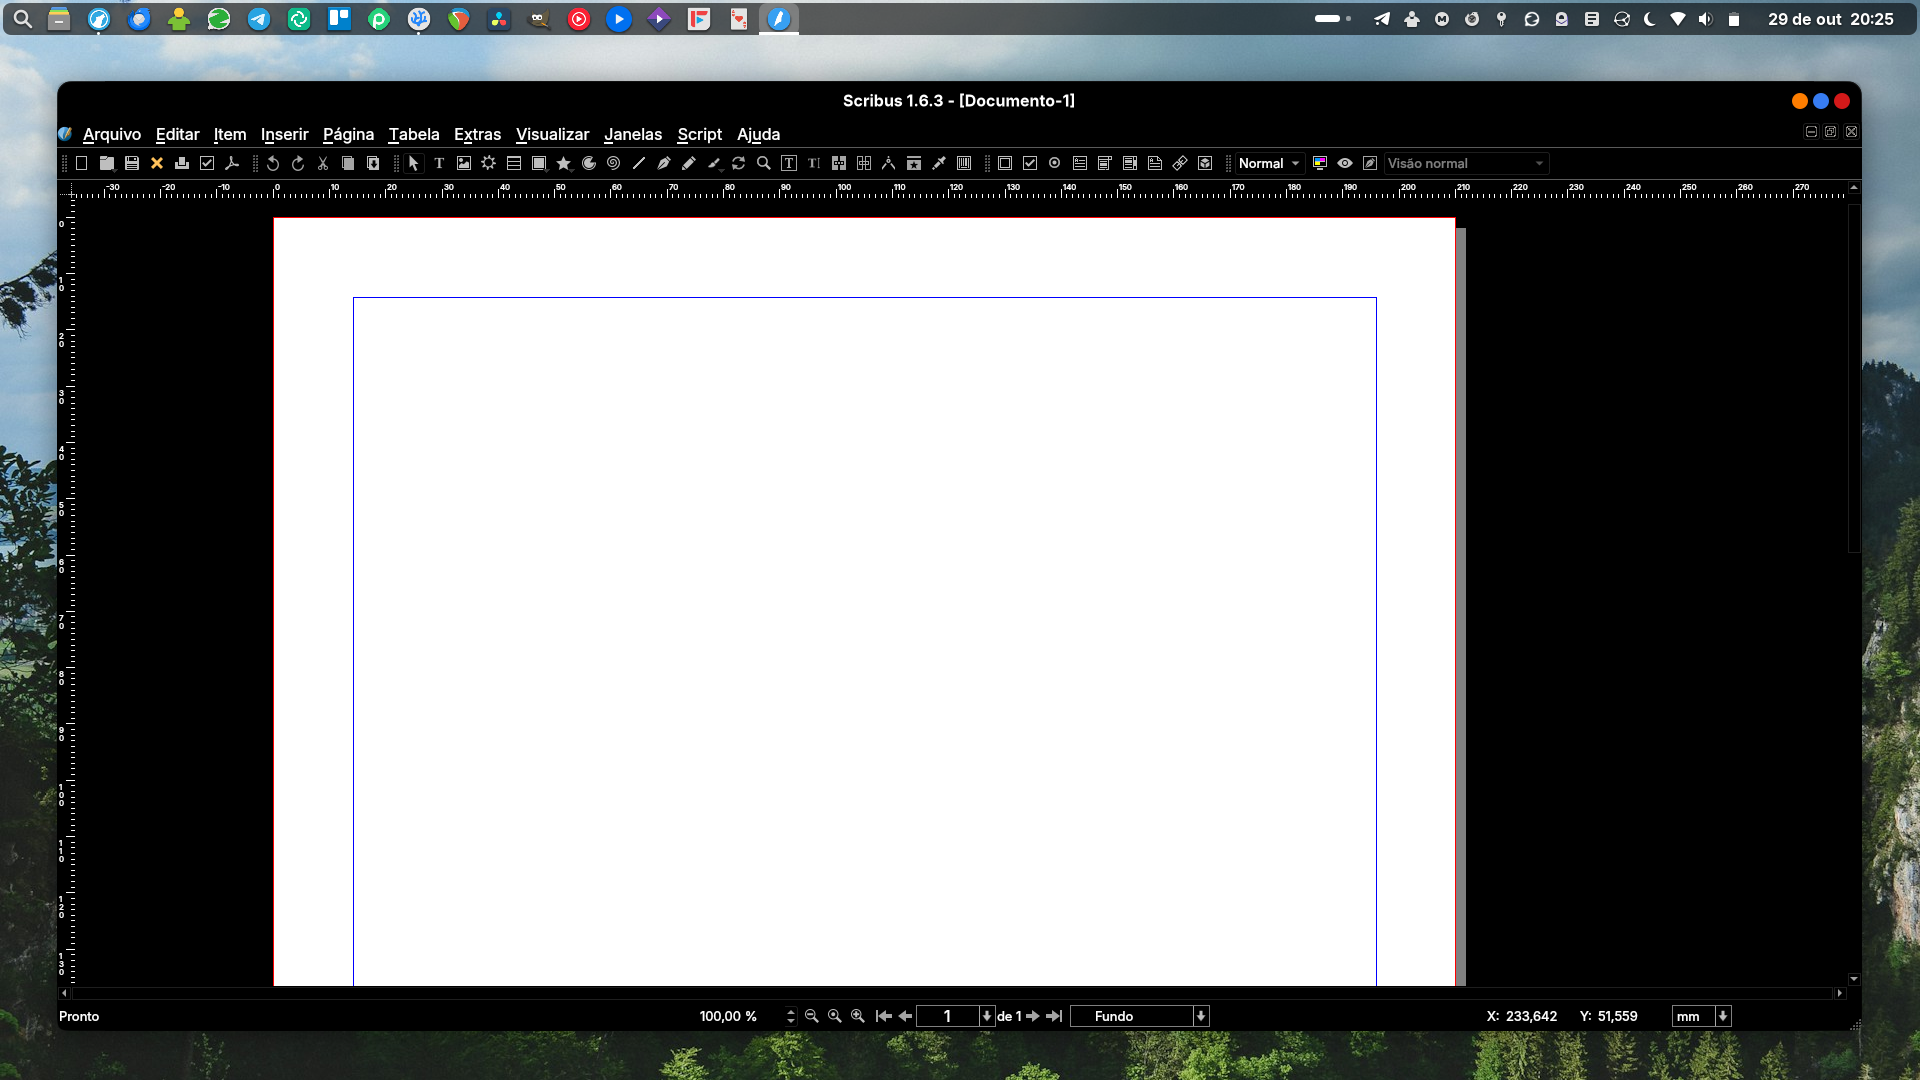Open the 'Fundo' layer dropdown
Viewport: 1920px width, 1080px height.
click(1140, 1016)
